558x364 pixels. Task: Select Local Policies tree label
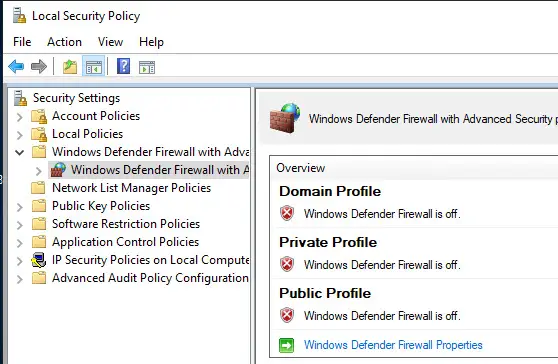[88, 134]
